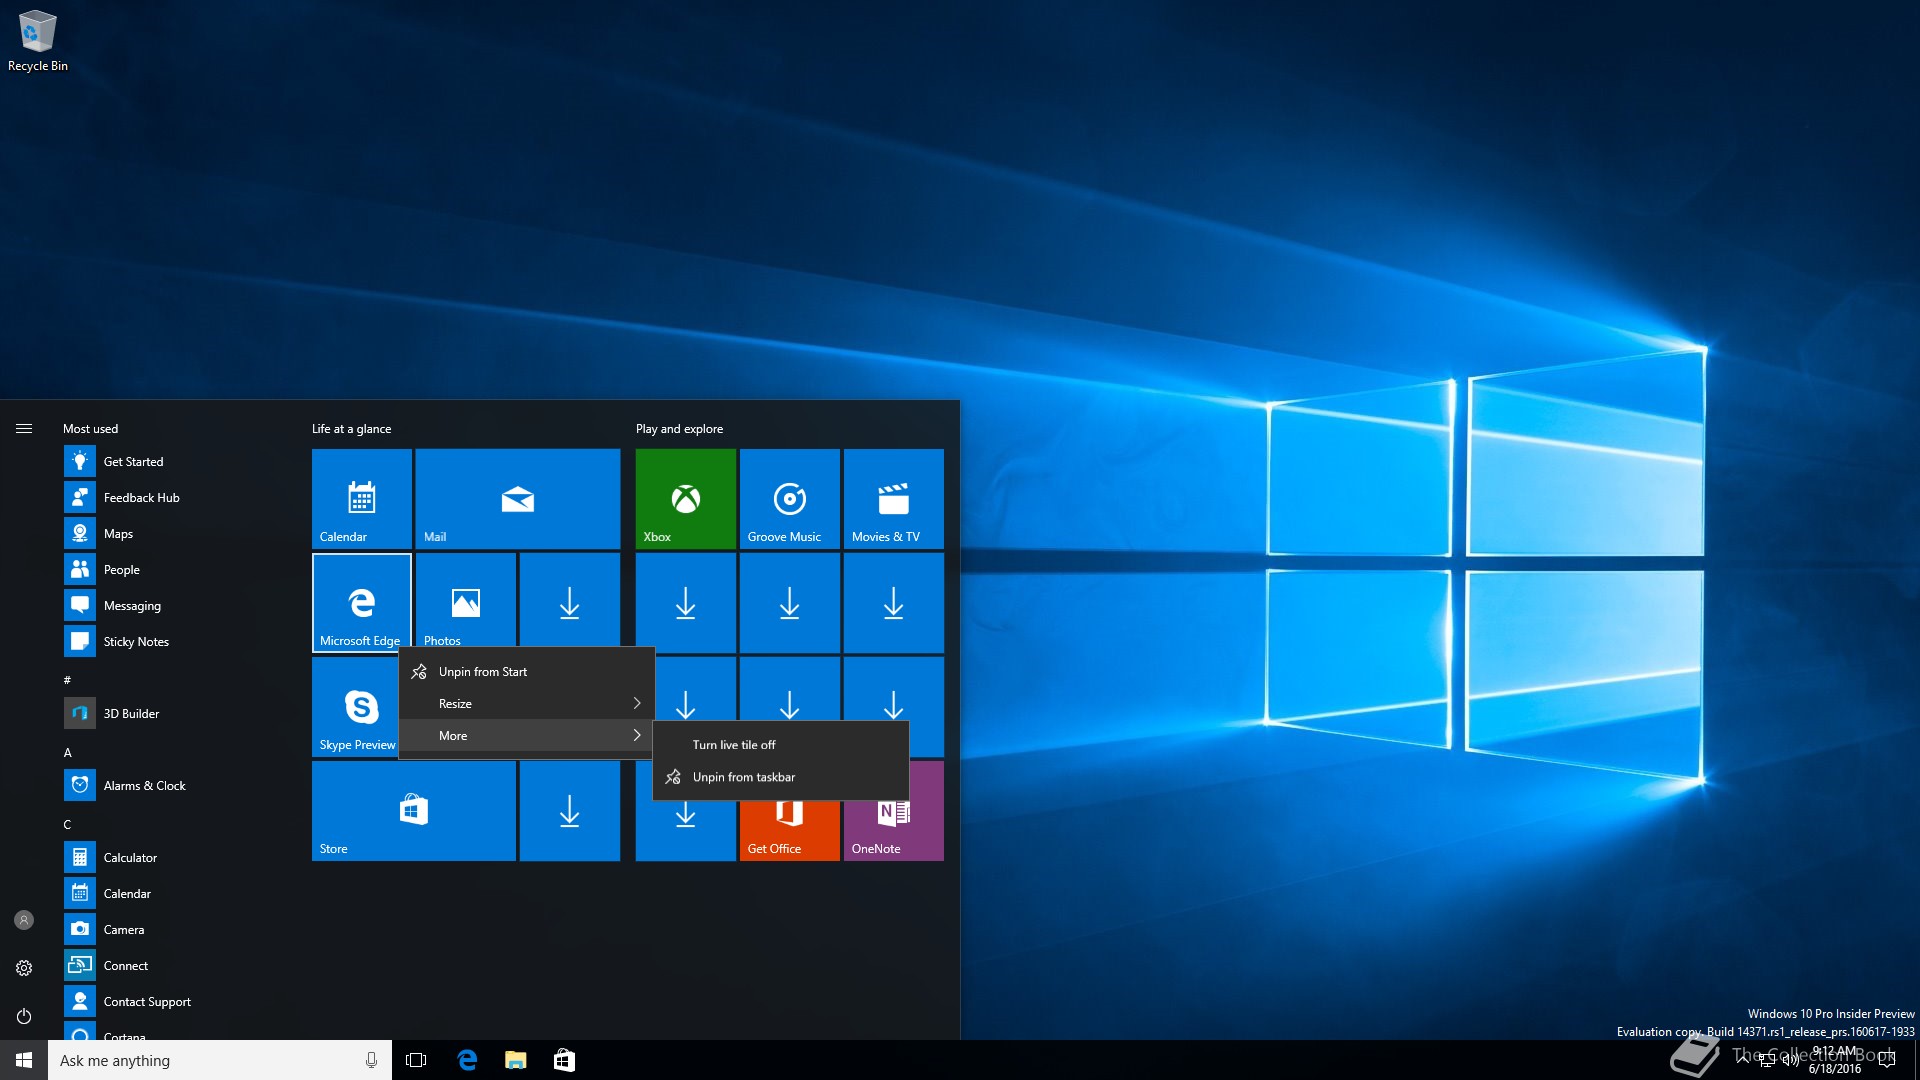Screen dimensions: 1920x1080
Task: Open Sticky Notes from app list
Action: (136, 642)
